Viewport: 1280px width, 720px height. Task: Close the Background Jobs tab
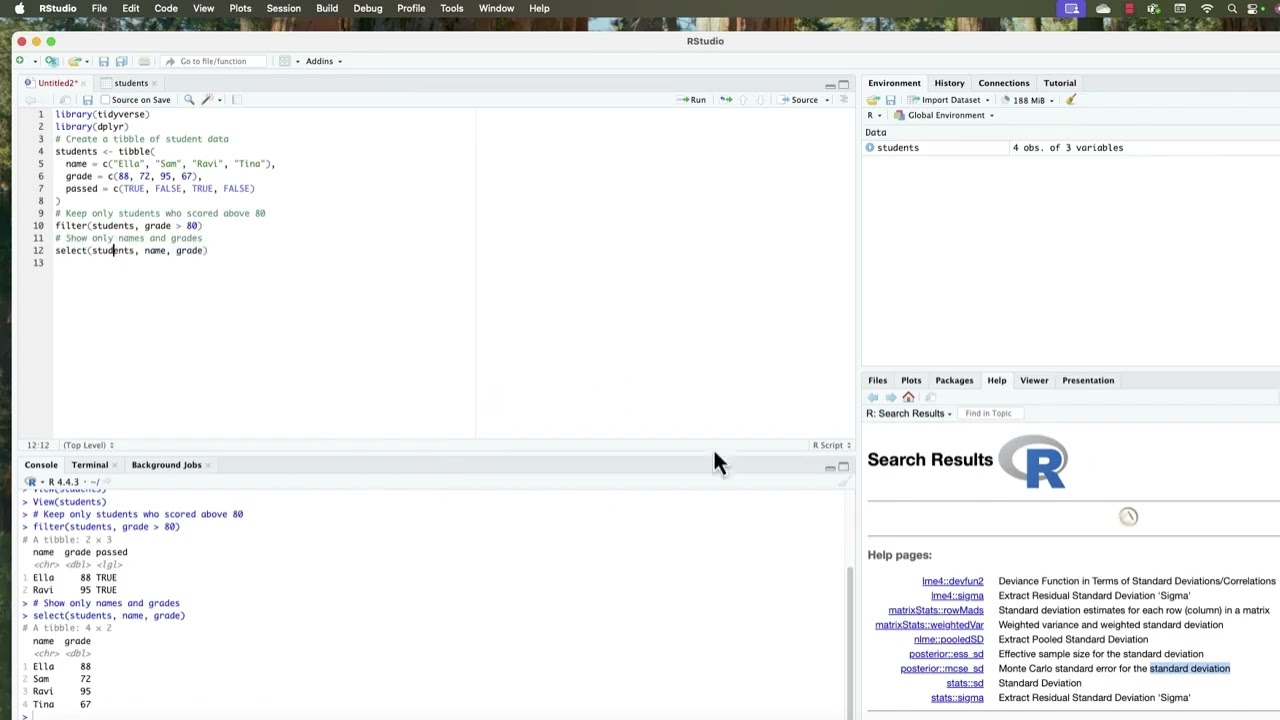209,465
